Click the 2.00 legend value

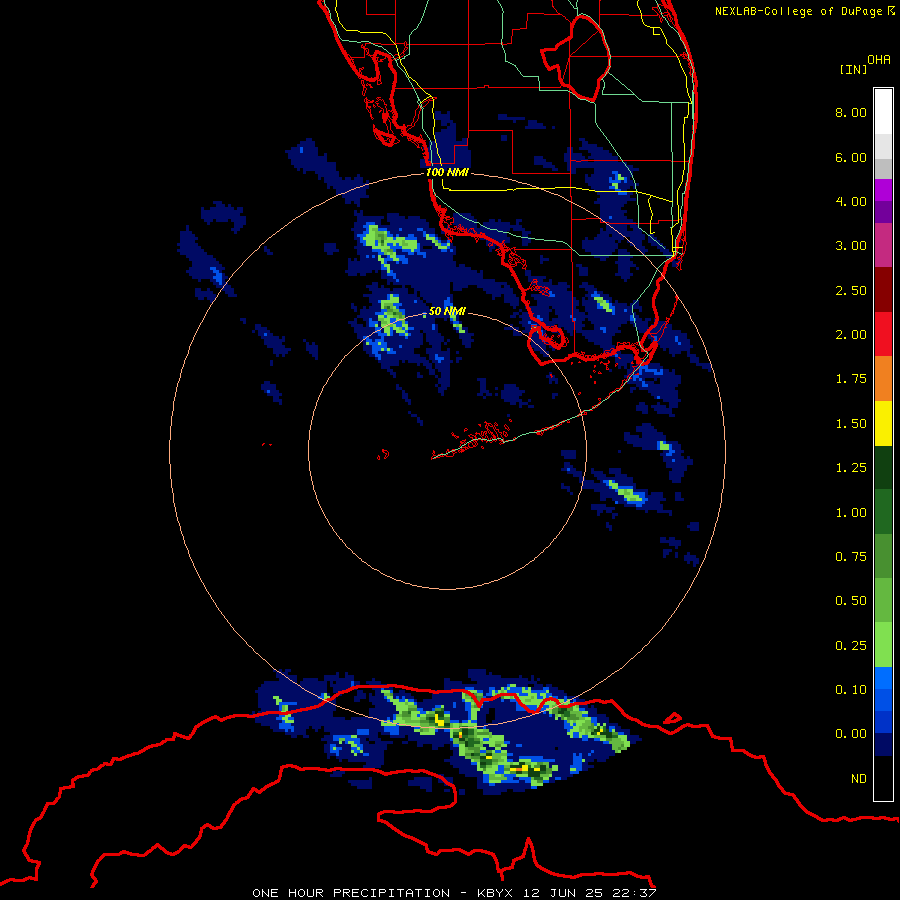pos(851,335)
